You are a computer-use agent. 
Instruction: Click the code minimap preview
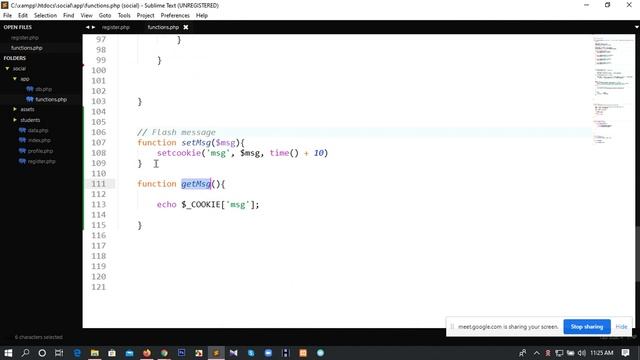pyautogui.click(x=613, y=90)
